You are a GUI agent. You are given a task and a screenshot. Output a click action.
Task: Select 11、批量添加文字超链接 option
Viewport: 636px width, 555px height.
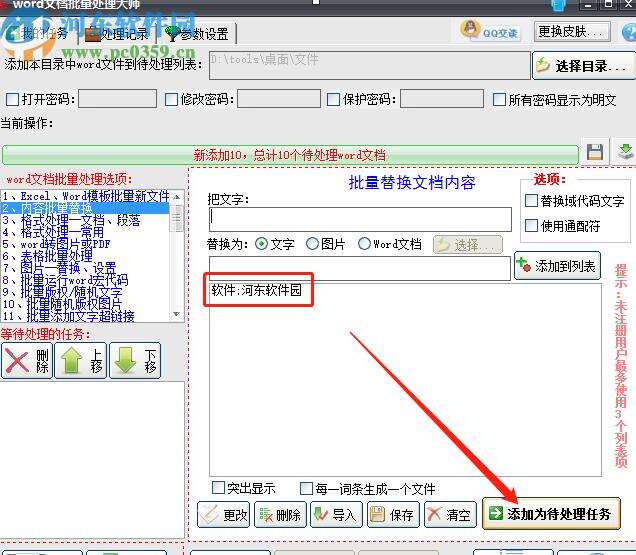[x=86, y=316]
